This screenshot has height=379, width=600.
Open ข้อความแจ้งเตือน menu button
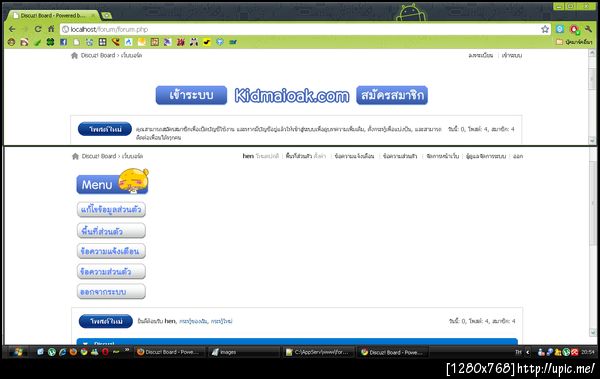point(111,251)
